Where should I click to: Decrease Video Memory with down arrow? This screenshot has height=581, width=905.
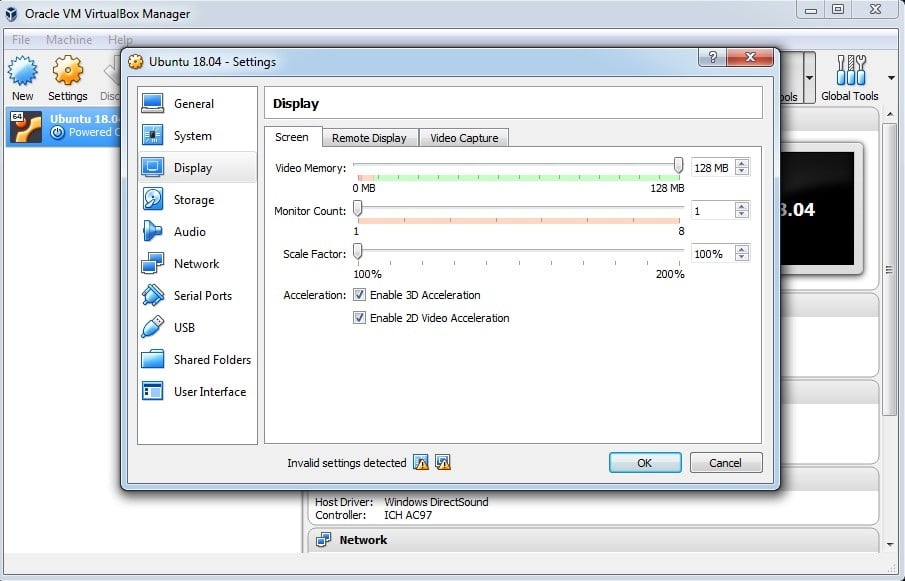[x=741, y=172]
